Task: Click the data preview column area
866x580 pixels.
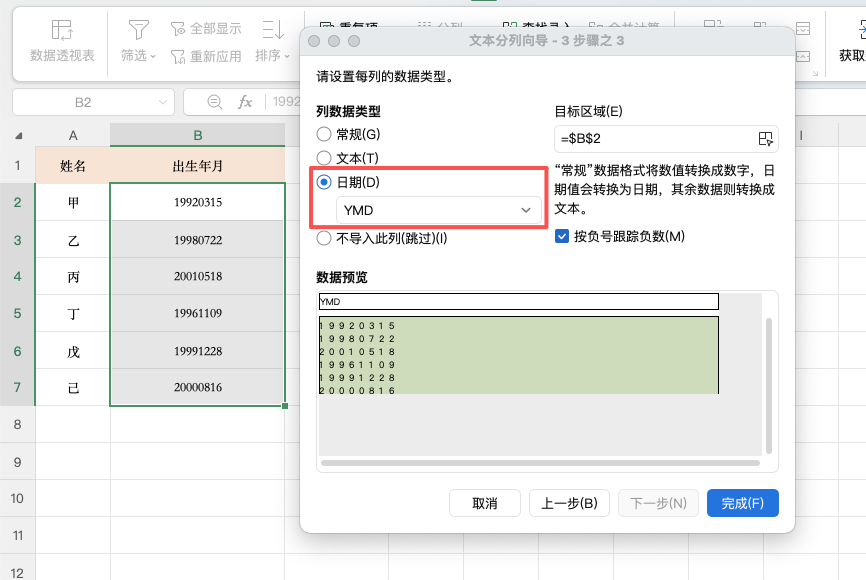Action: point(519,355)
